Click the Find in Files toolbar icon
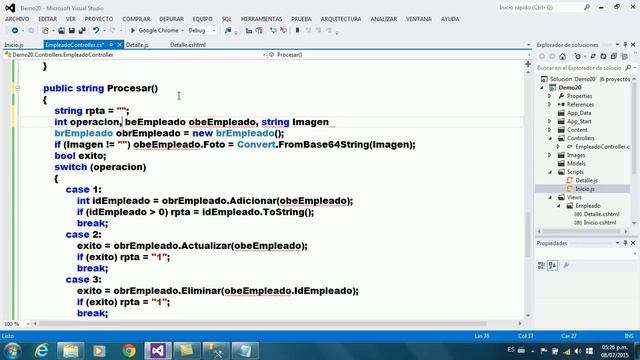 click(228, 31)
